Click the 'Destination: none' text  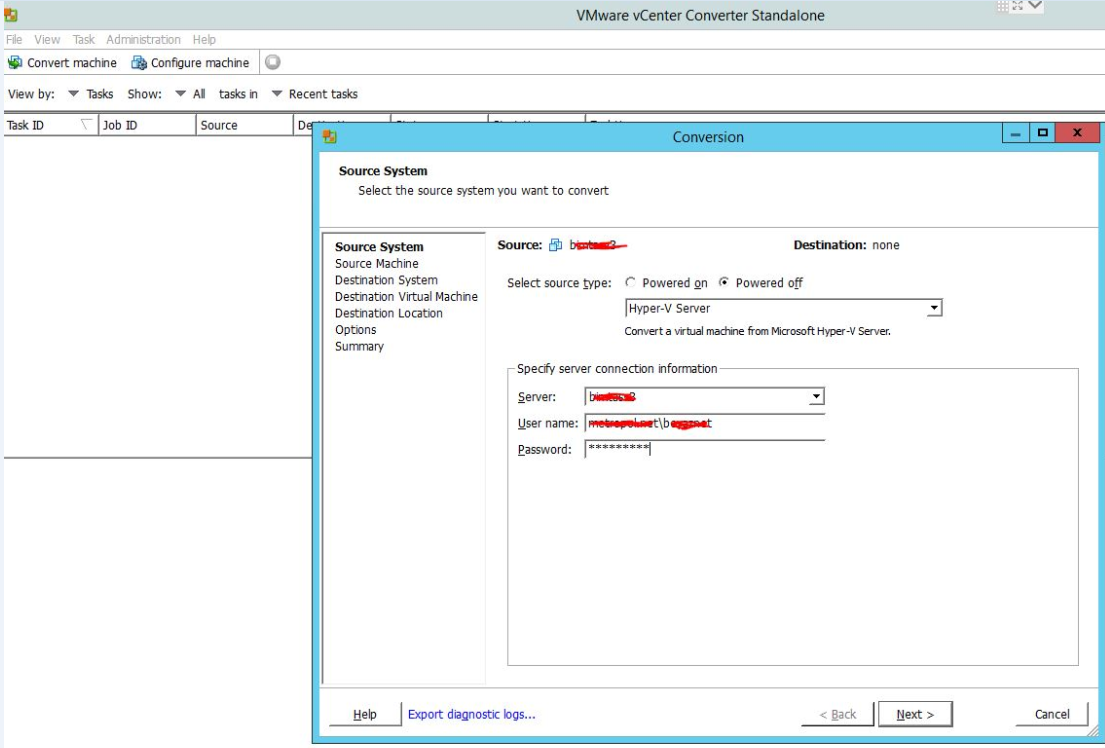pos(846,245)
